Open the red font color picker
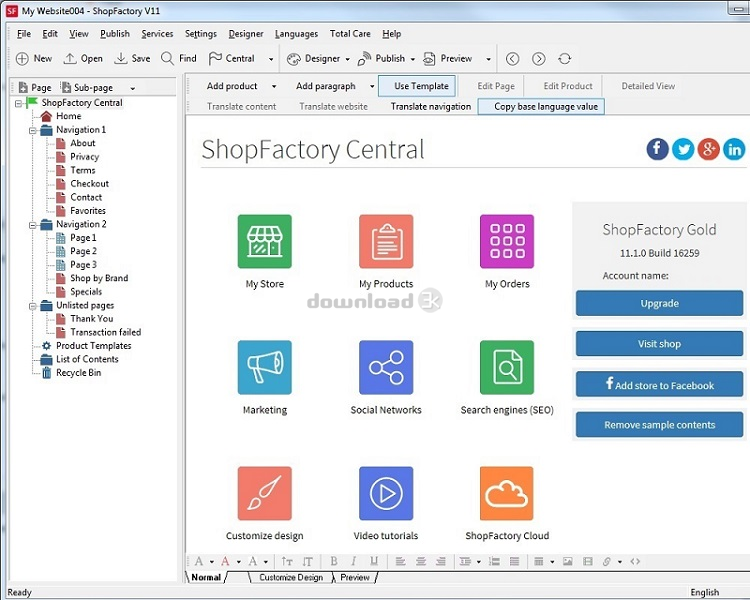Screen dimensions: 750x600 [x=225, y=561]
